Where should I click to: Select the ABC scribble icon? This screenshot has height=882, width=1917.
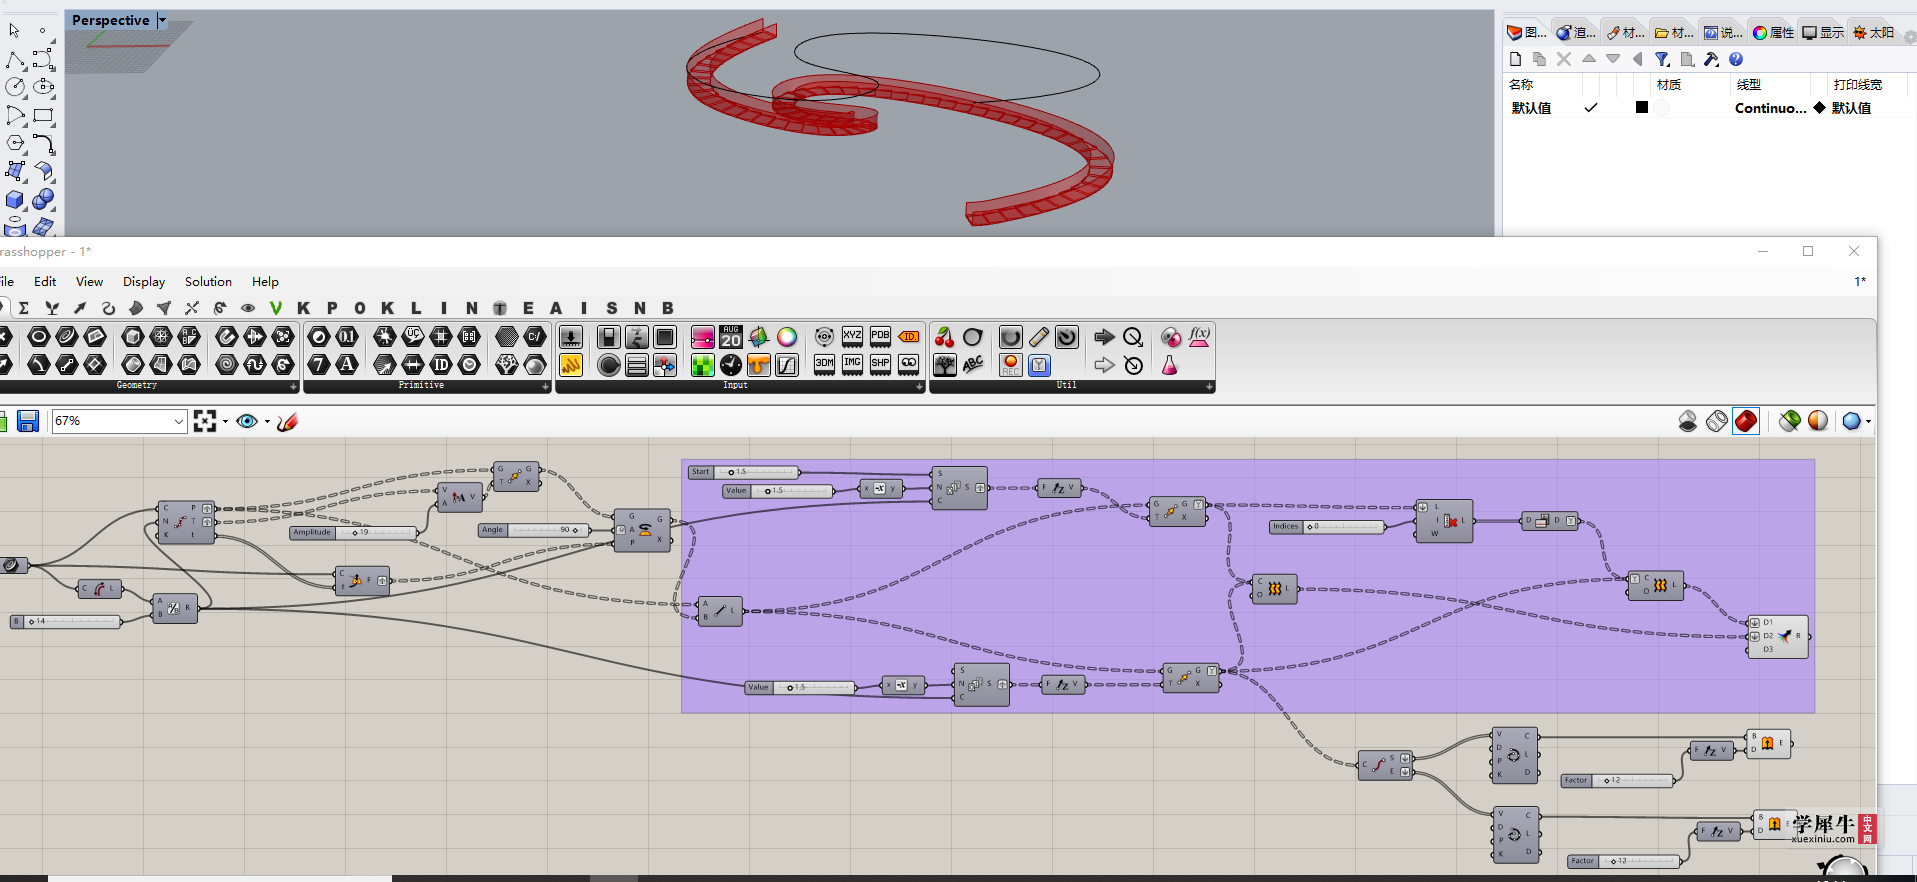pos(972,365)
